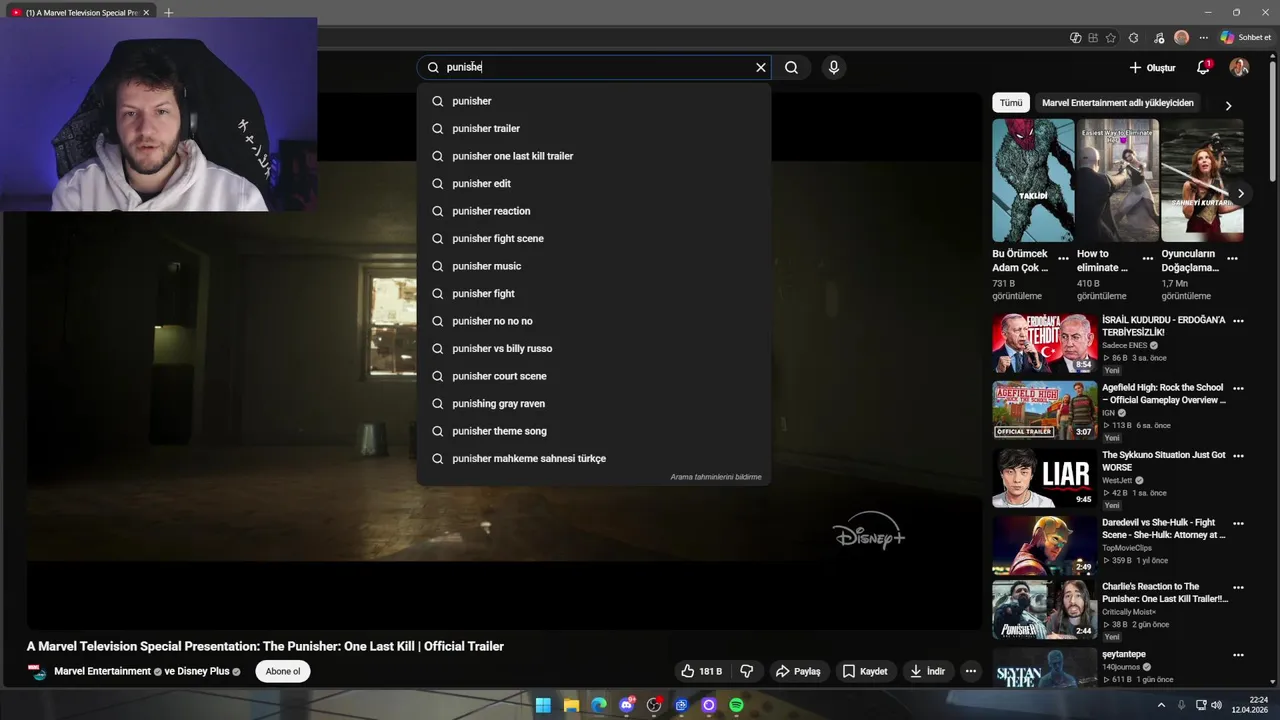Image resolution: width=1280 pixels, height=720 pixels.
Task: Pick suggestion 'punisher reaction'
Action: point(594,211)
